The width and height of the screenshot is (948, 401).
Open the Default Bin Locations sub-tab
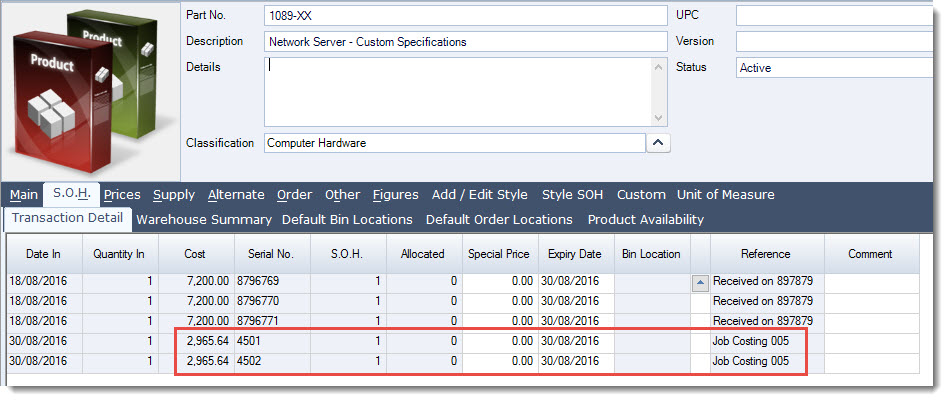pyautogui.click(x=347, y=220)
